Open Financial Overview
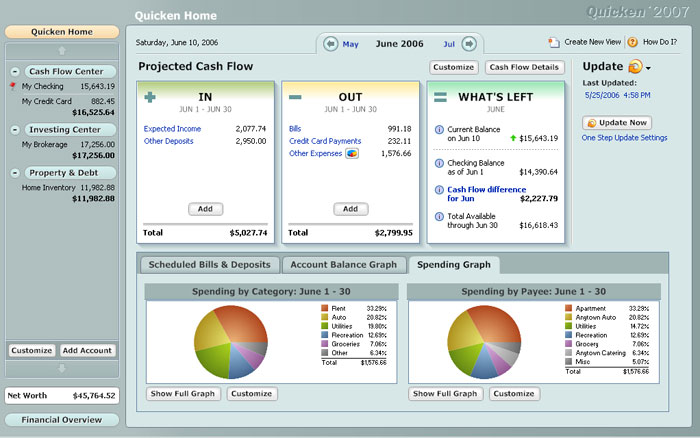 coord(62,420)
